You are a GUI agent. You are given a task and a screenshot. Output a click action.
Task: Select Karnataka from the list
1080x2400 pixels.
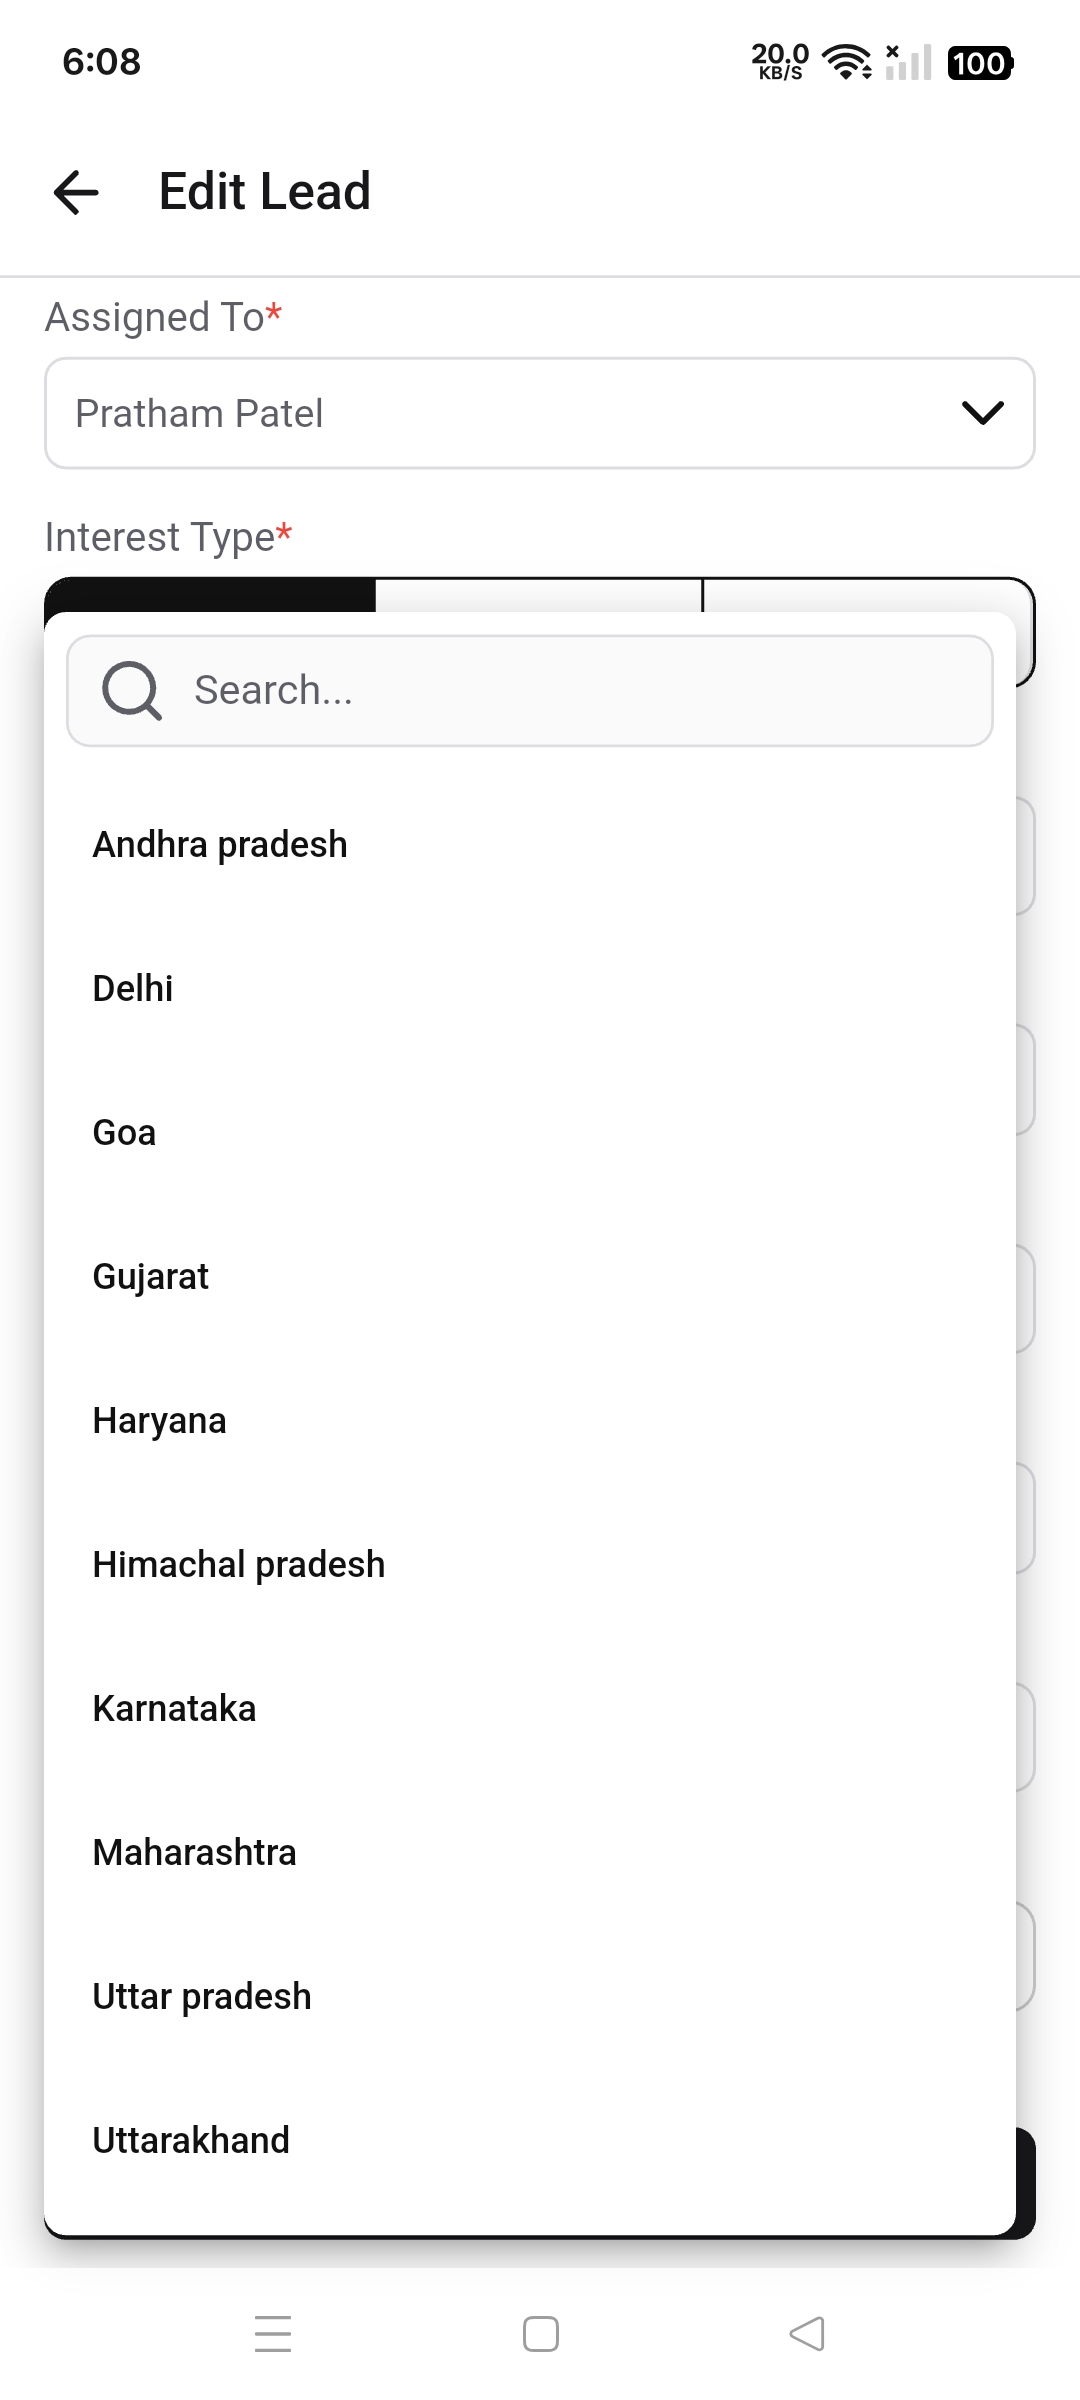175,1709
